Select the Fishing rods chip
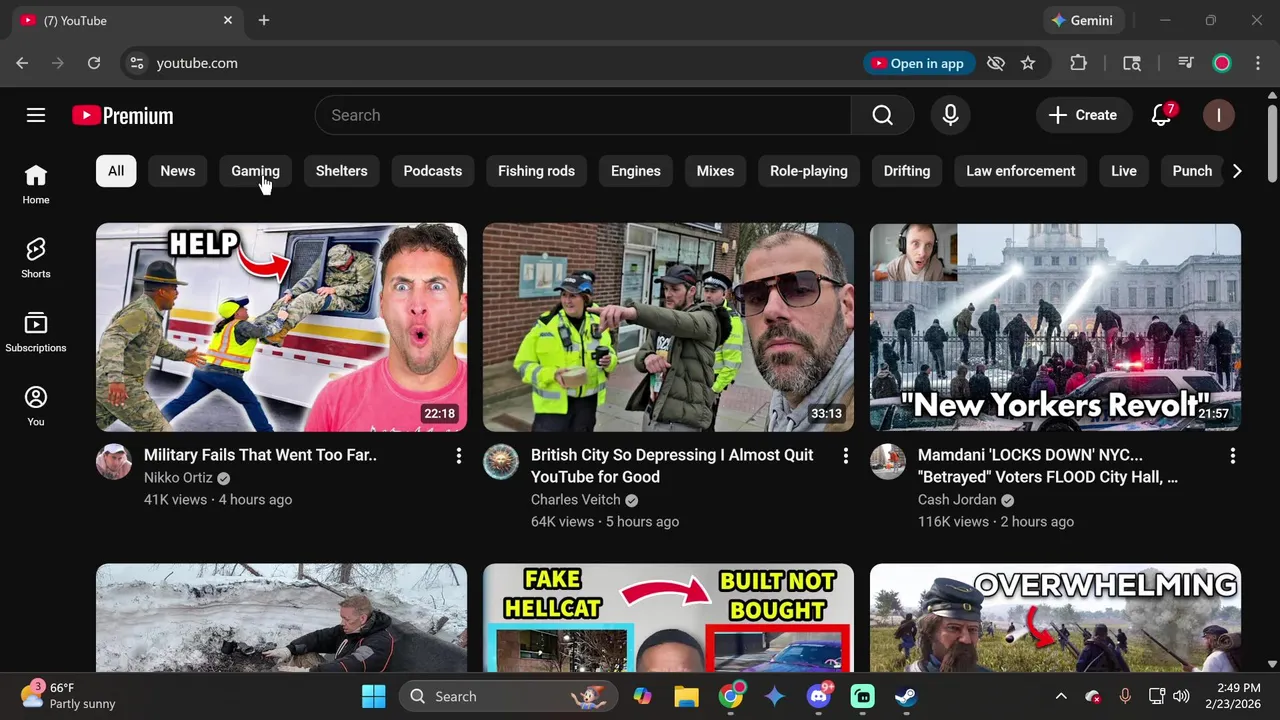 click(x=536, y=171)
